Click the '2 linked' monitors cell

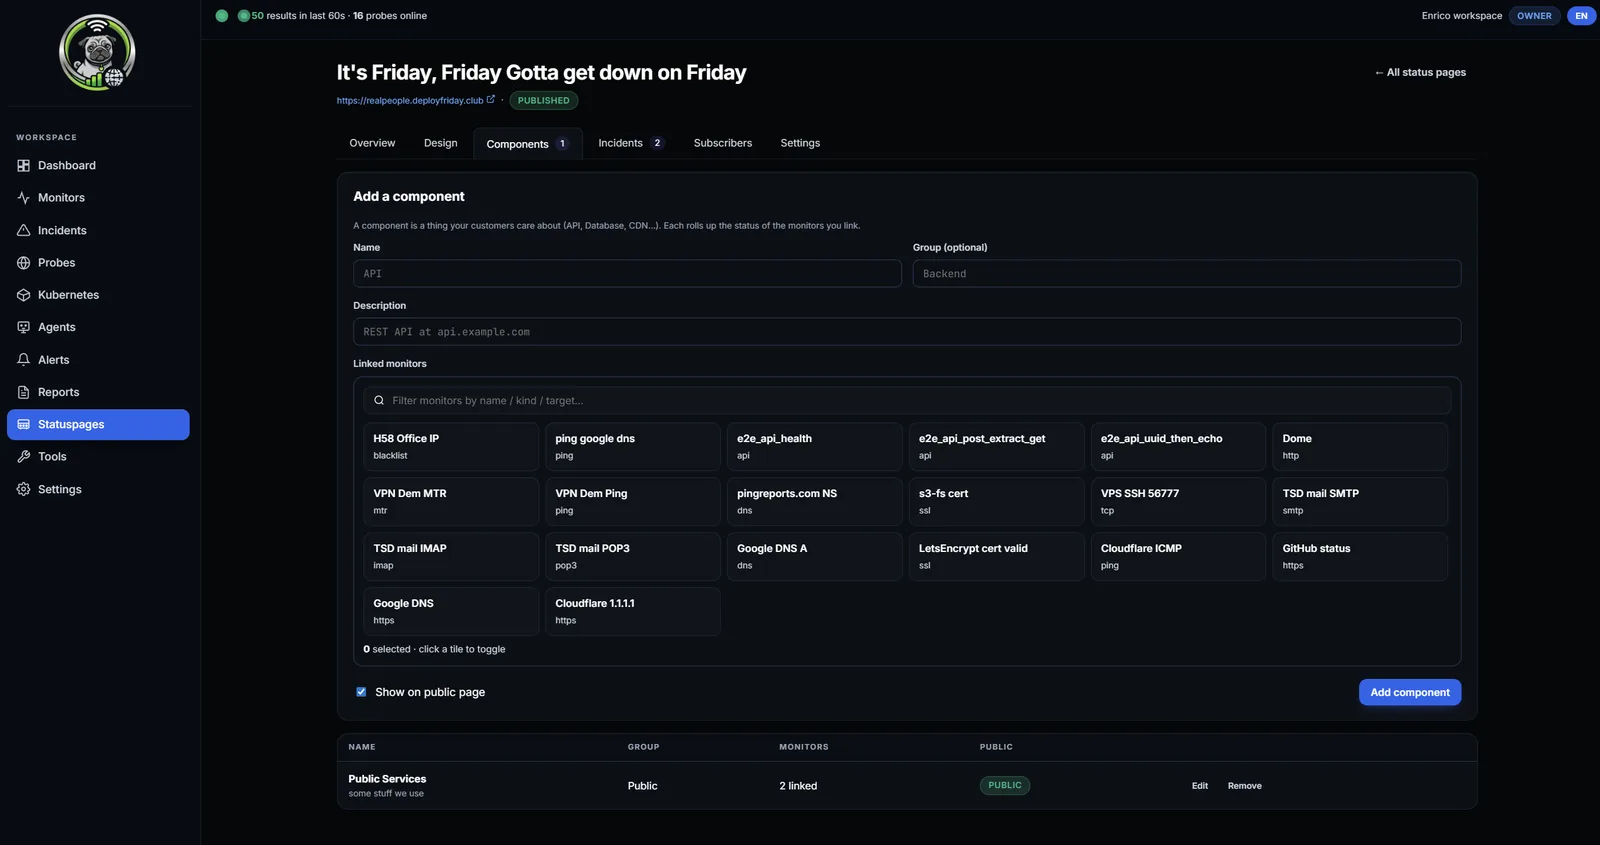798,786
